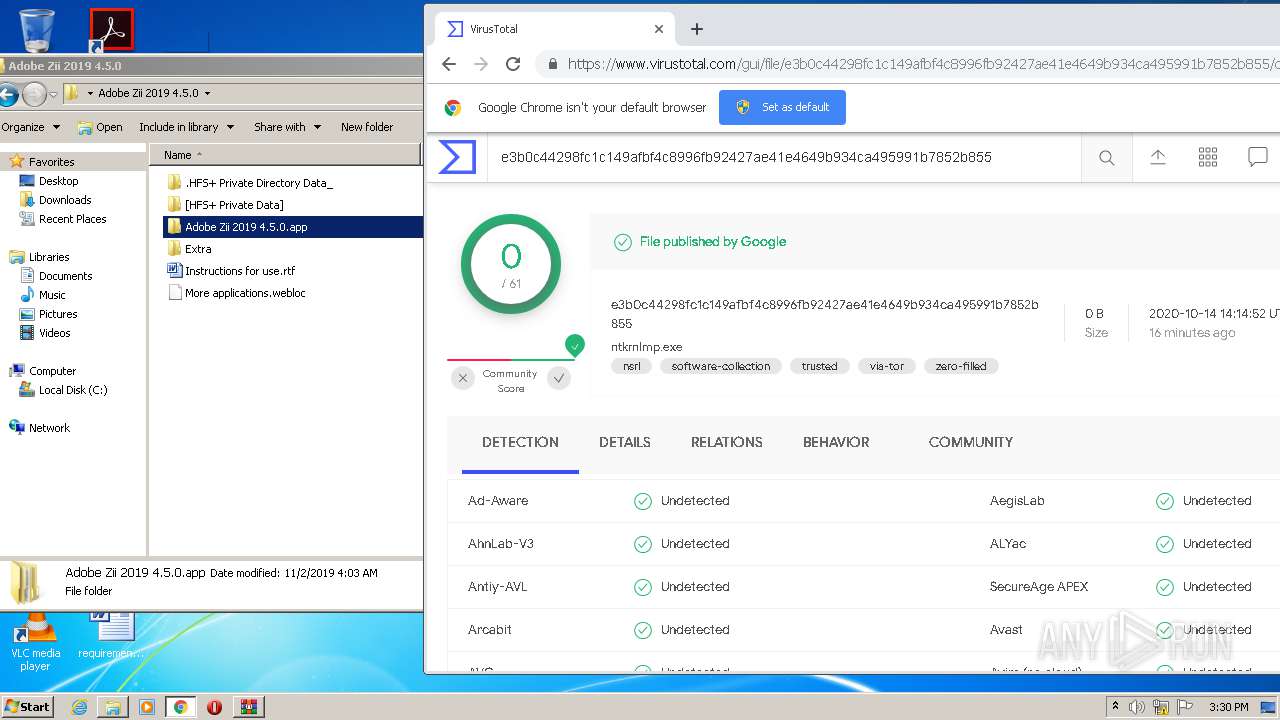Click the WinRAR taskbar icon
Image resolution: width=1280 pixels, height=720 pixels.
point(248,707)
